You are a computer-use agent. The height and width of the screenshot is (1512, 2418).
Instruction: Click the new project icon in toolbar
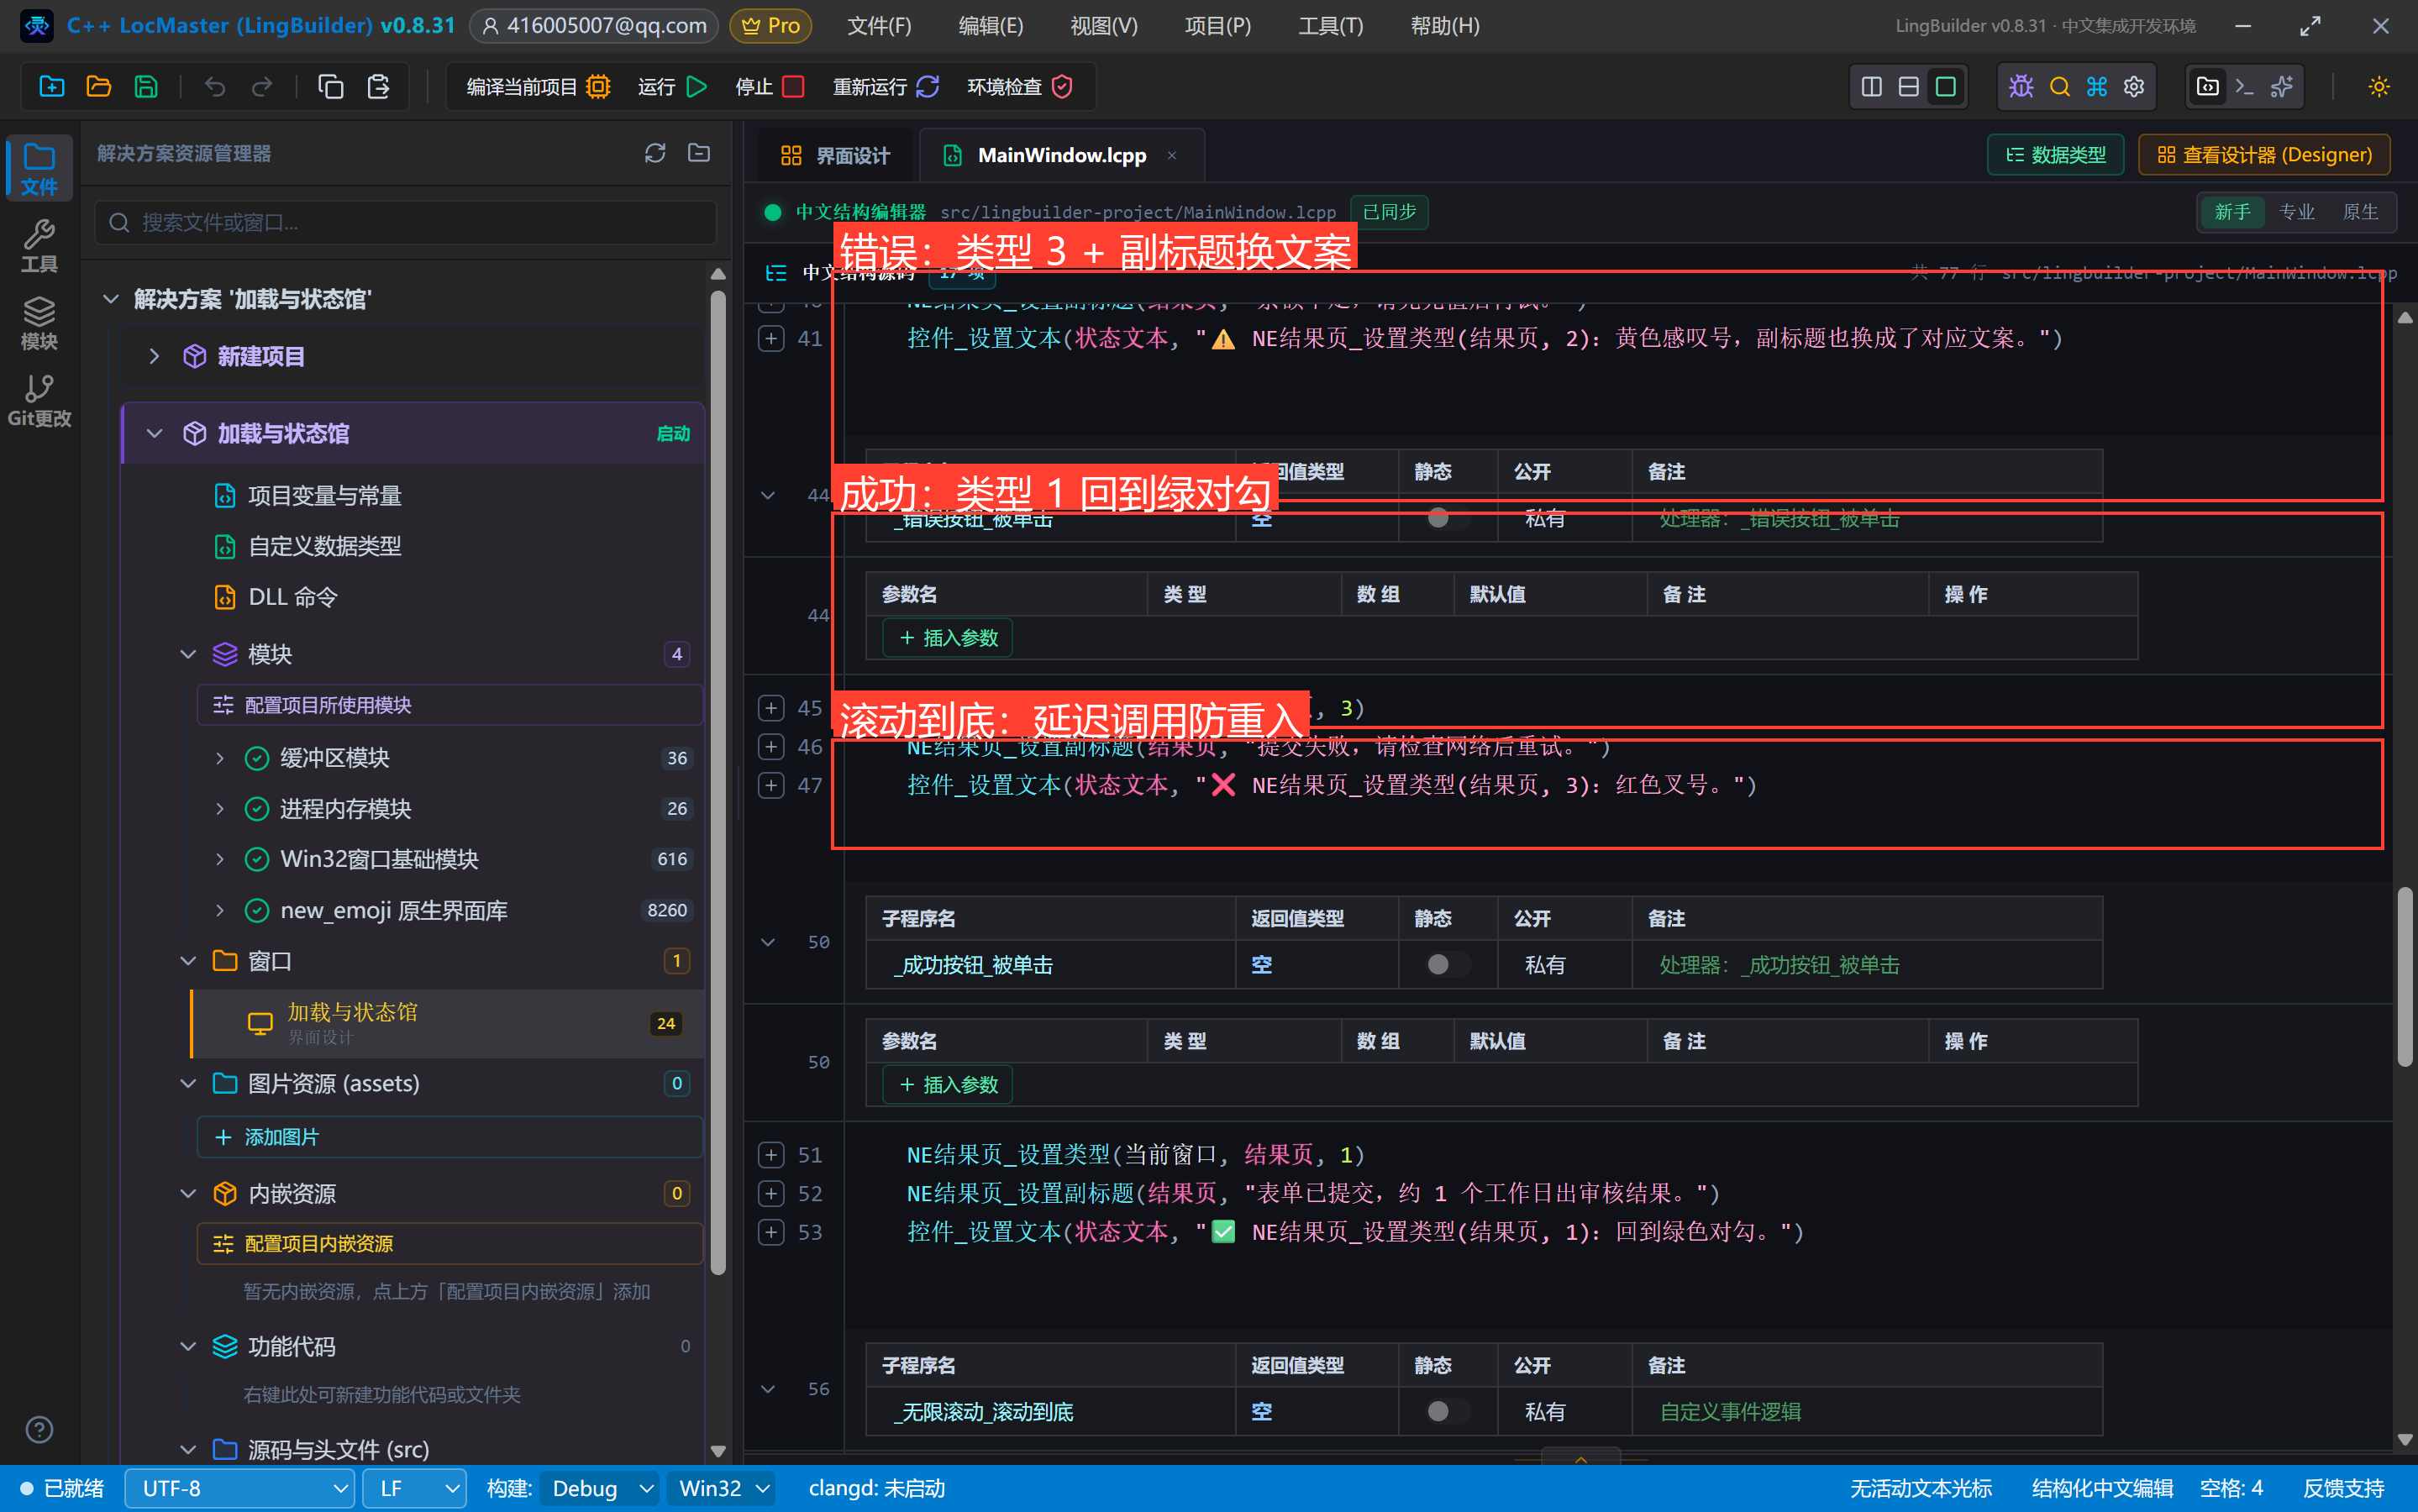point(51,87)
